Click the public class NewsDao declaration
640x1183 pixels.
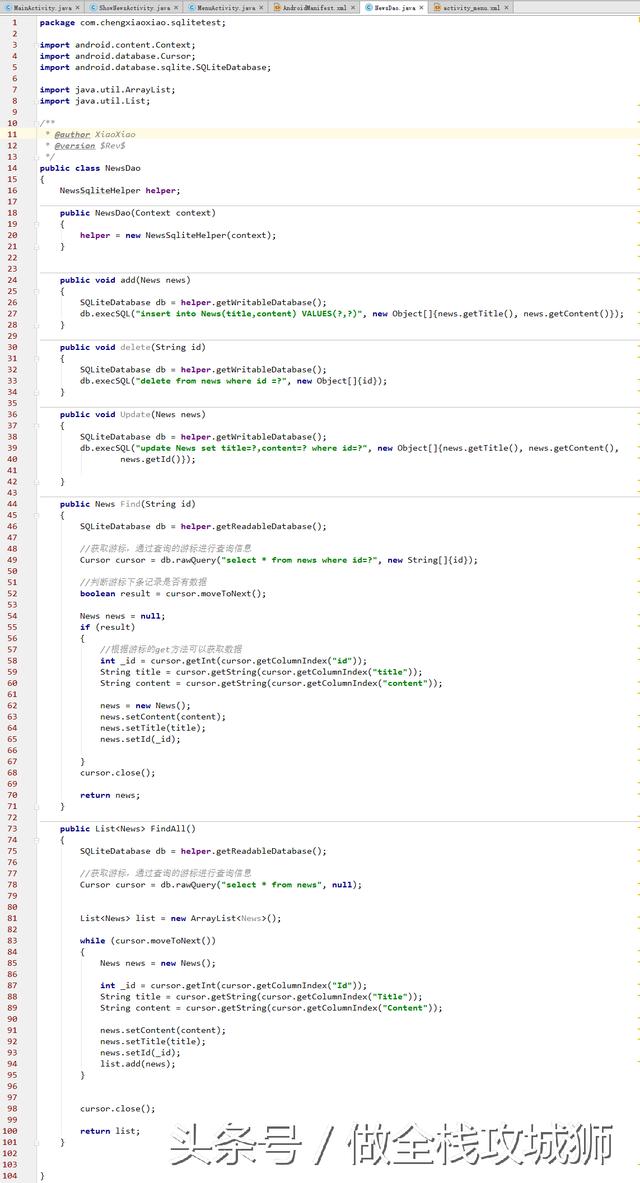pyautogui.click(x=90, y=168)
